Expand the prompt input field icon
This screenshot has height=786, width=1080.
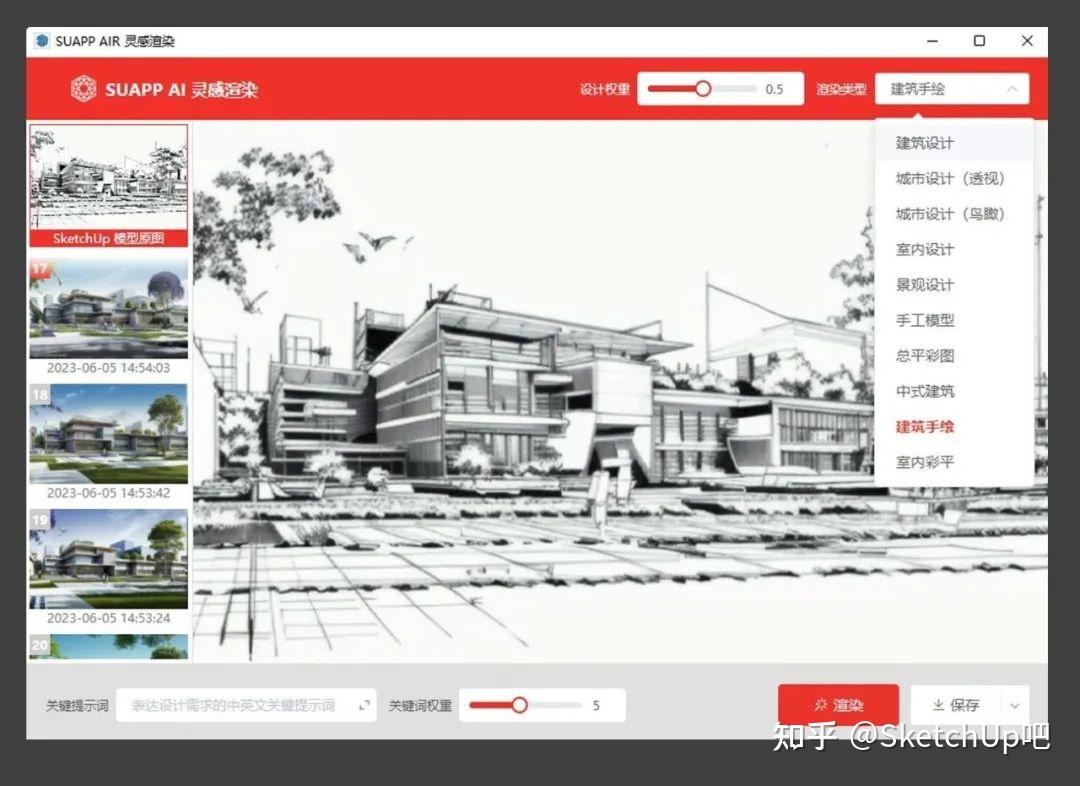(x=364, y=705)
